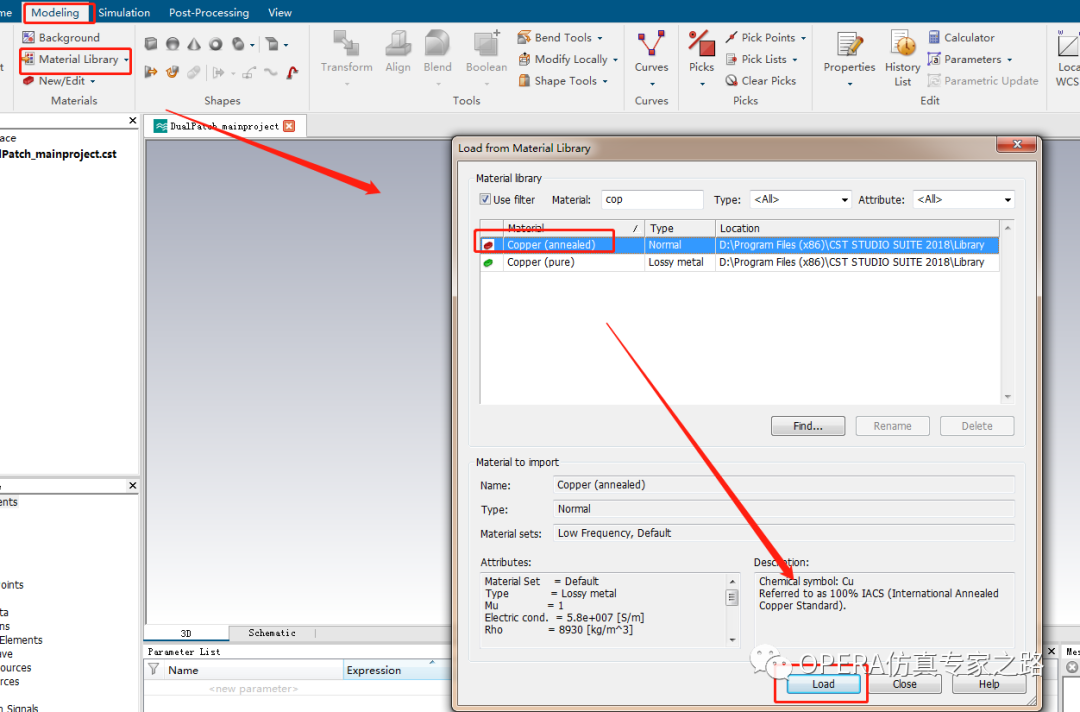Click the Align tool

[x=397, y=52]
